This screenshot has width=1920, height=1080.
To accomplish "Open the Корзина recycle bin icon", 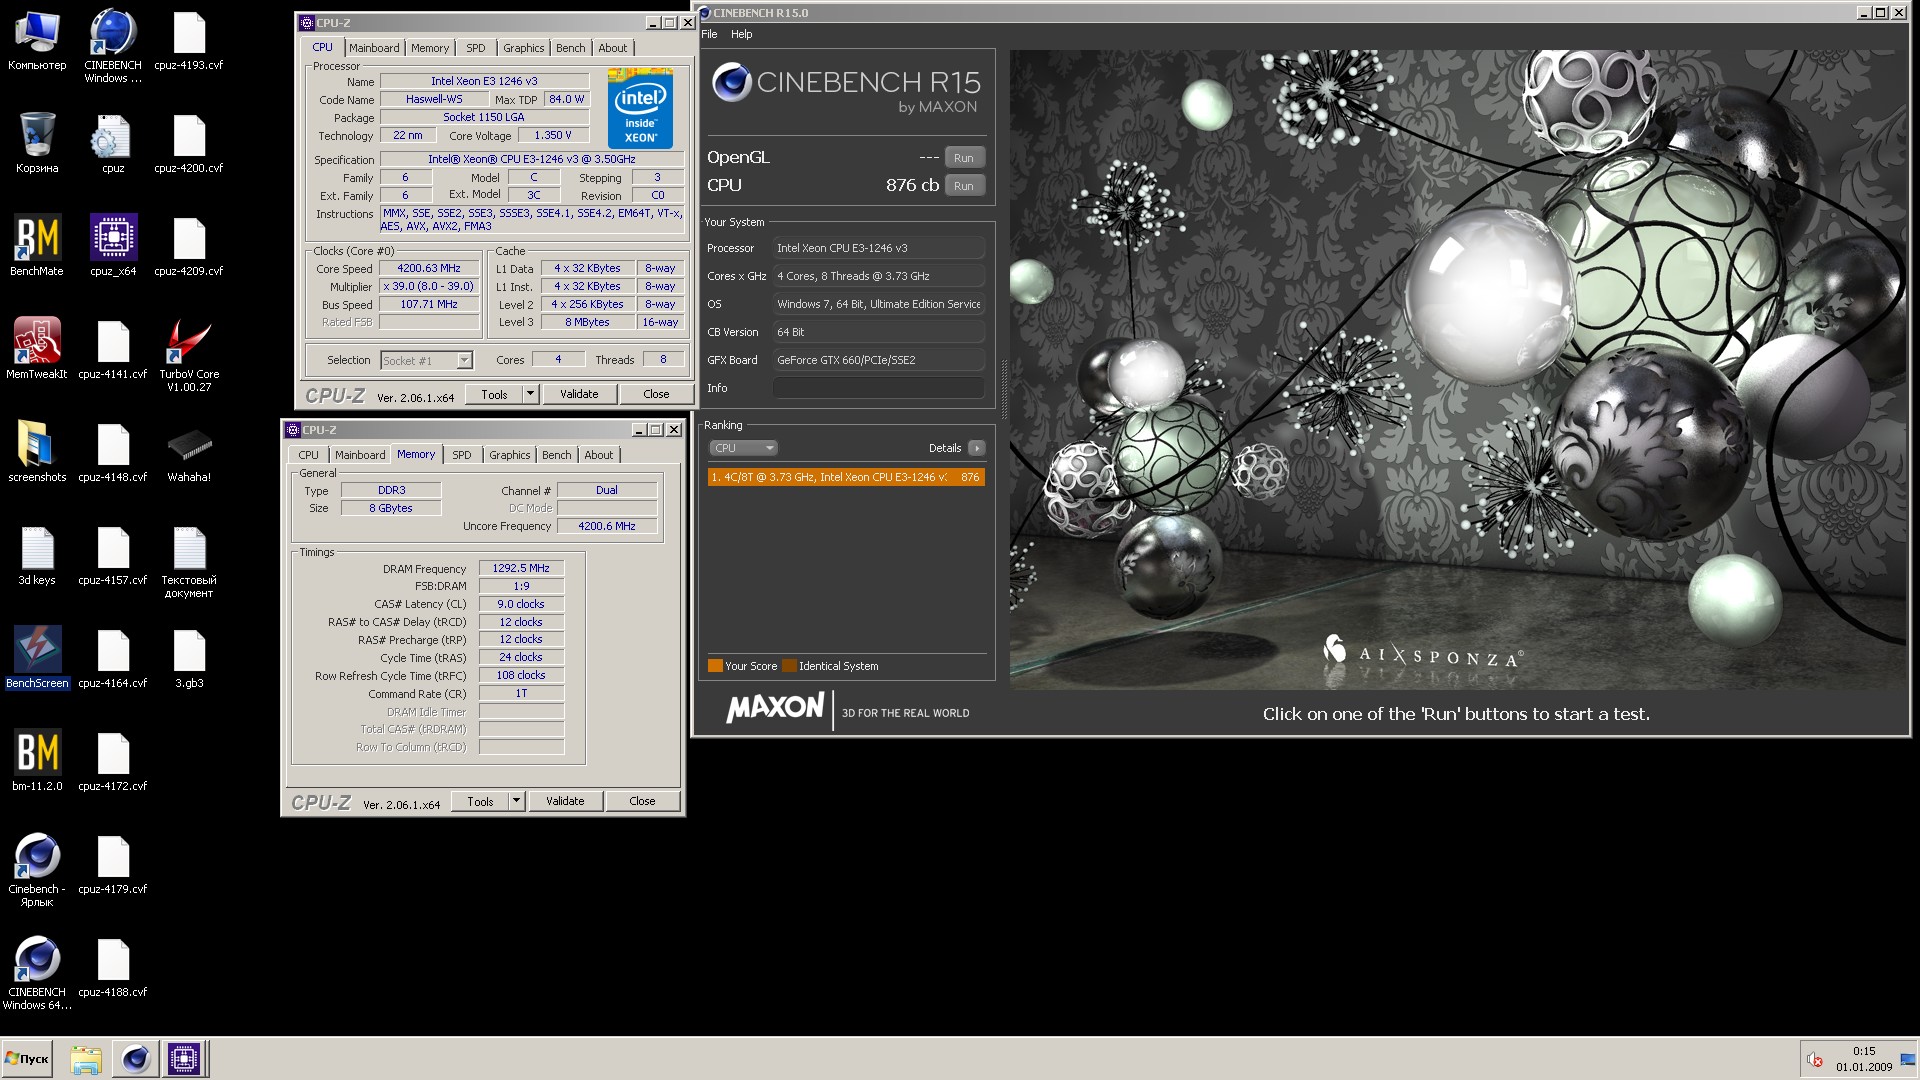I will pyautogui.click(x=37, y=144).
